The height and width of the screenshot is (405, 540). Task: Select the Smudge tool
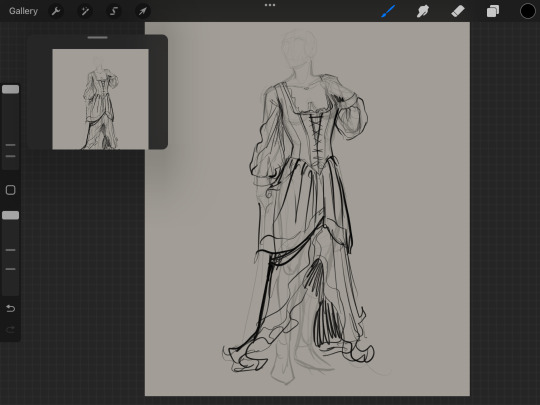pyautogui.click(x=423, y=11)
